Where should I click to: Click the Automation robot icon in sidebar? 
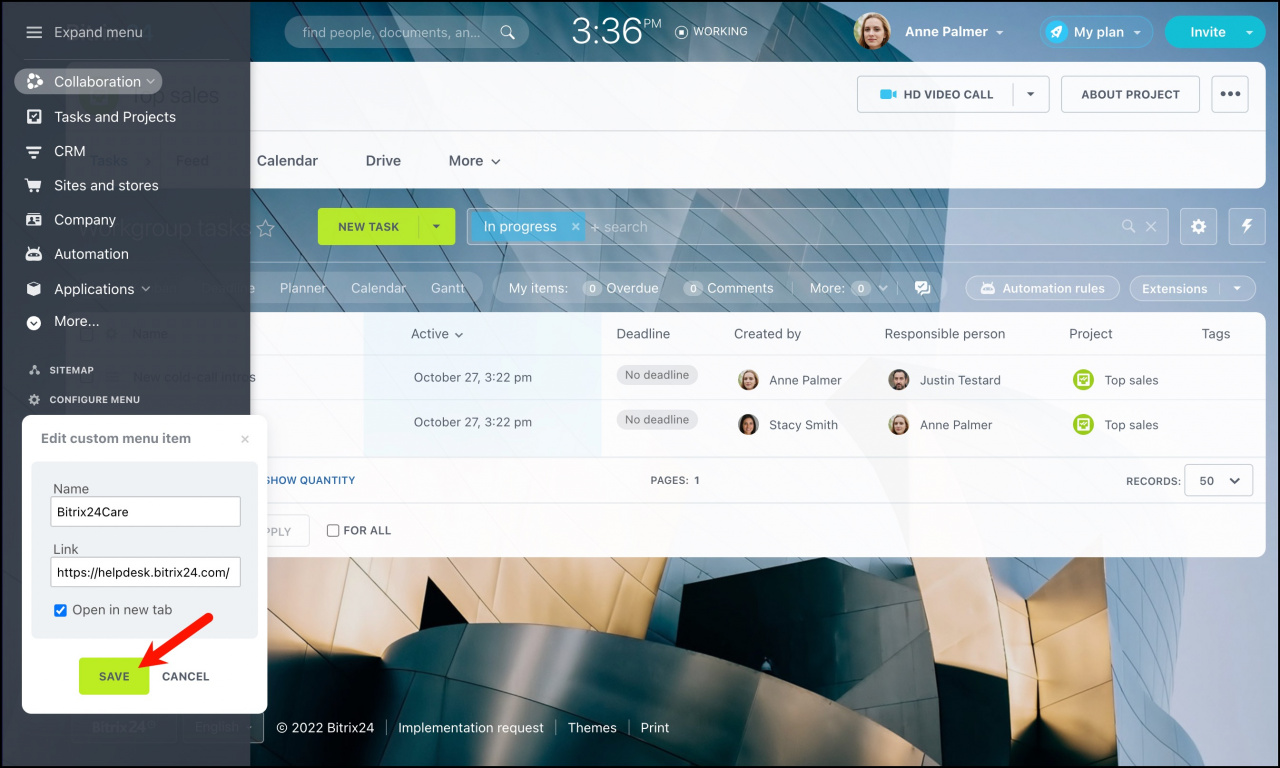coord(34,254)
